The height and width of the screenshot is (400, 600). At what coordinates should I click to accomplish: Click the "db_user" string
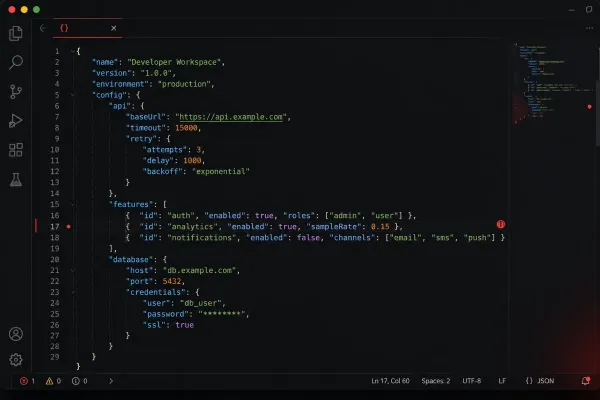point(201,303)
